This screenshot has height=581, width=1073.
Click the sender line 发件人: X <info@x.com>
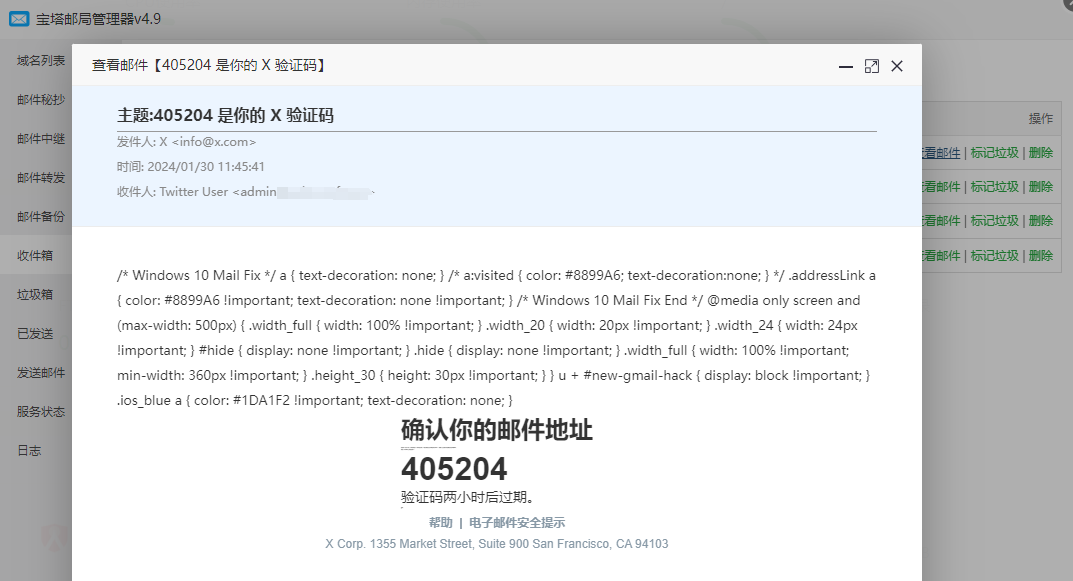point(186,142)
